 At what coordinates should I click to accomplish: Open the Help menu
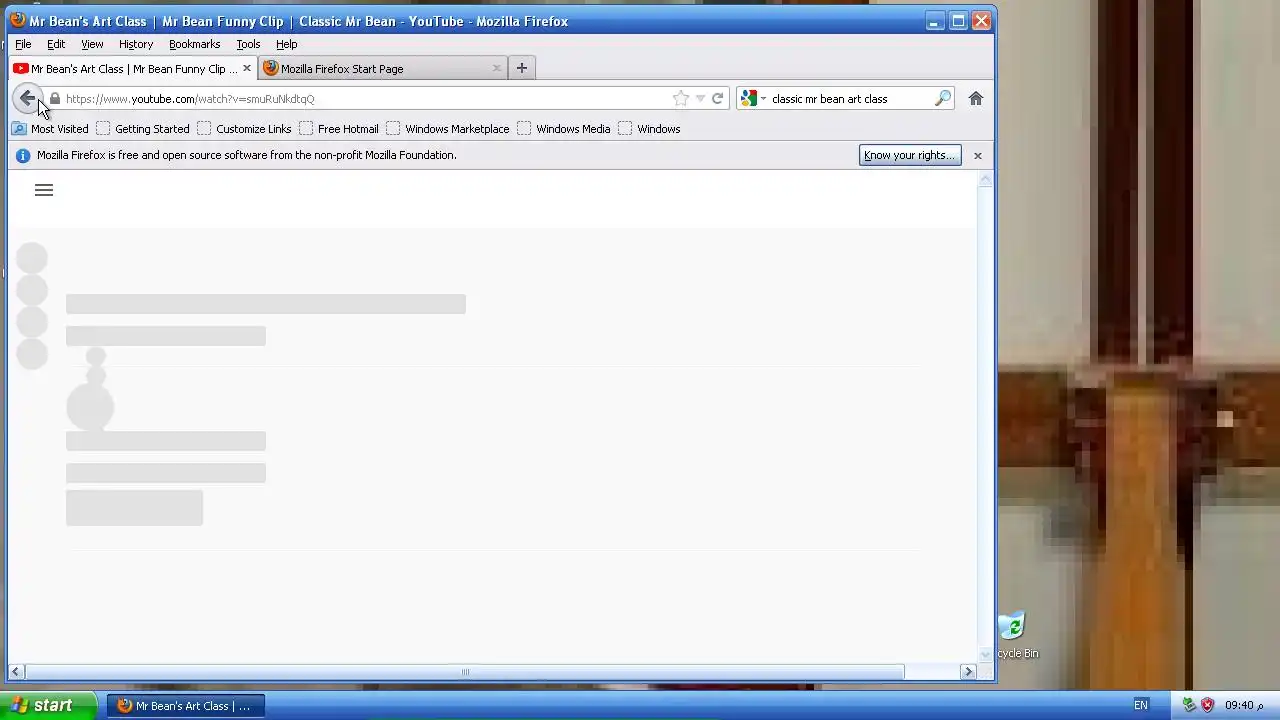[x=287, y=44]
